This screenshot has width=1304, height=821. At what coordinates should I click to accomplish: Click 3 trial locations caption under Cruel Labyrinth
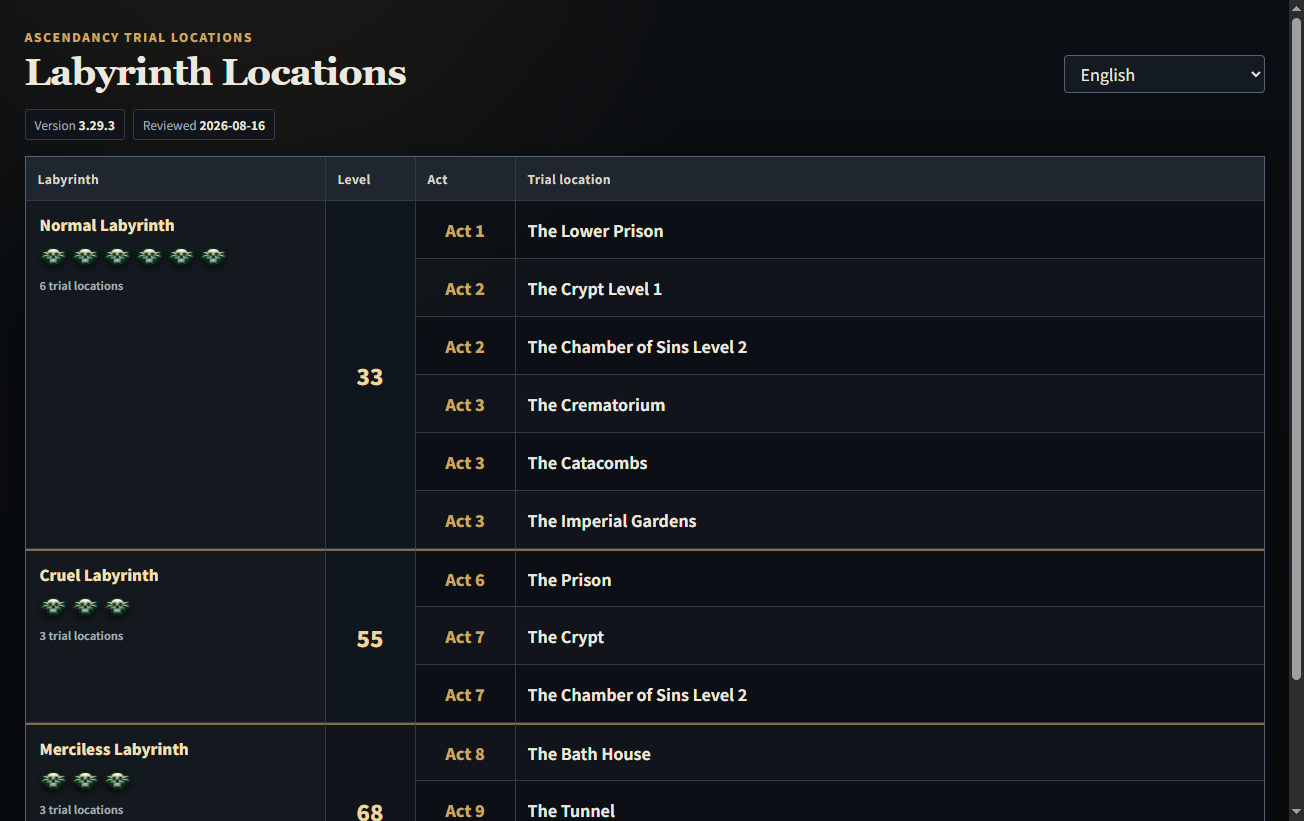click(82, 636)
